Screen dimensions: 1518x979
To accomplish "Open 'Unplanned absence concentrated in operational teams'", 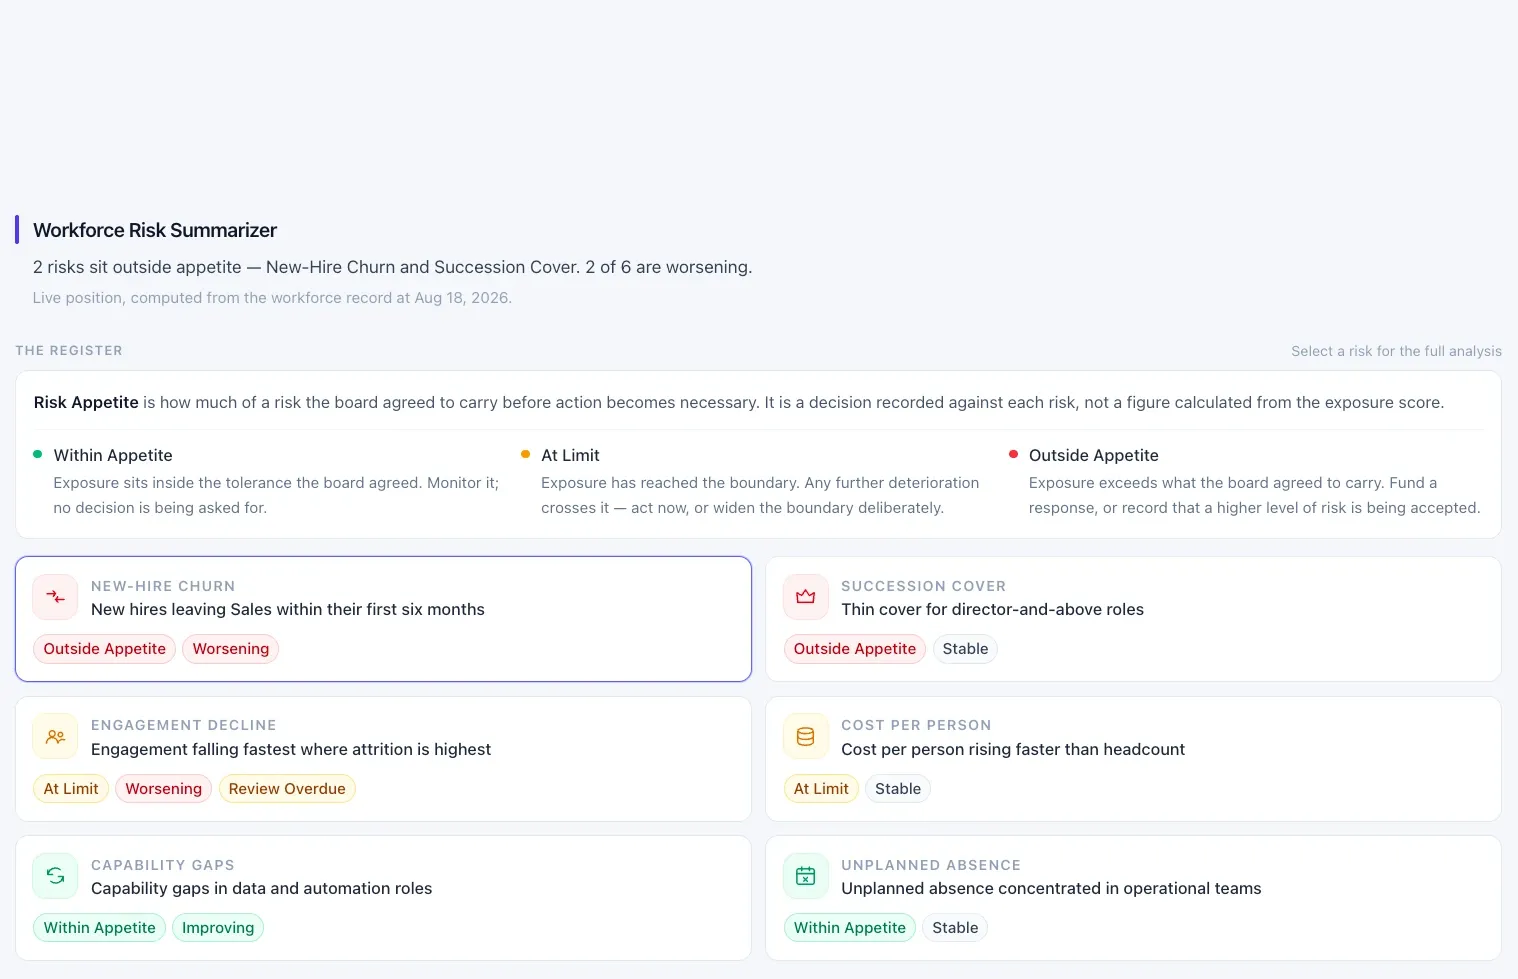I will 1051,889.
